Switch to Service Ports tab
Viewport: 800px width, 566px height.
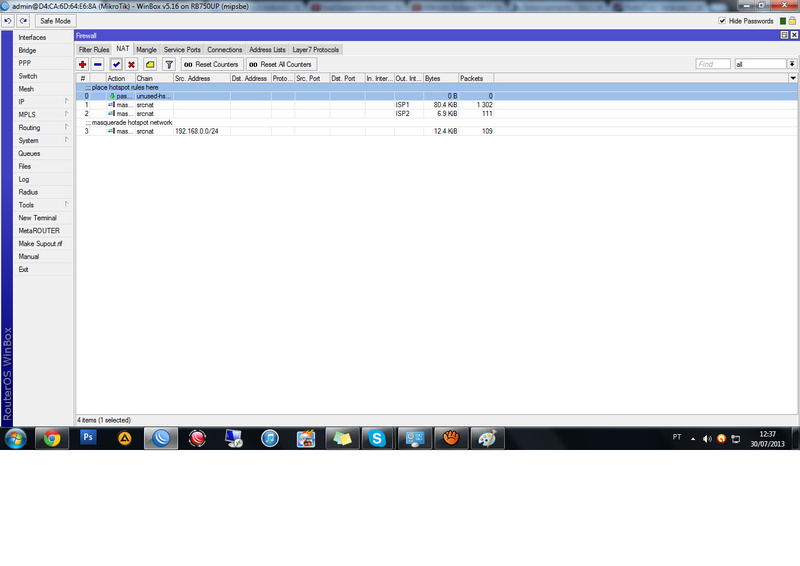pyautogui.click(x=182, y=50)
